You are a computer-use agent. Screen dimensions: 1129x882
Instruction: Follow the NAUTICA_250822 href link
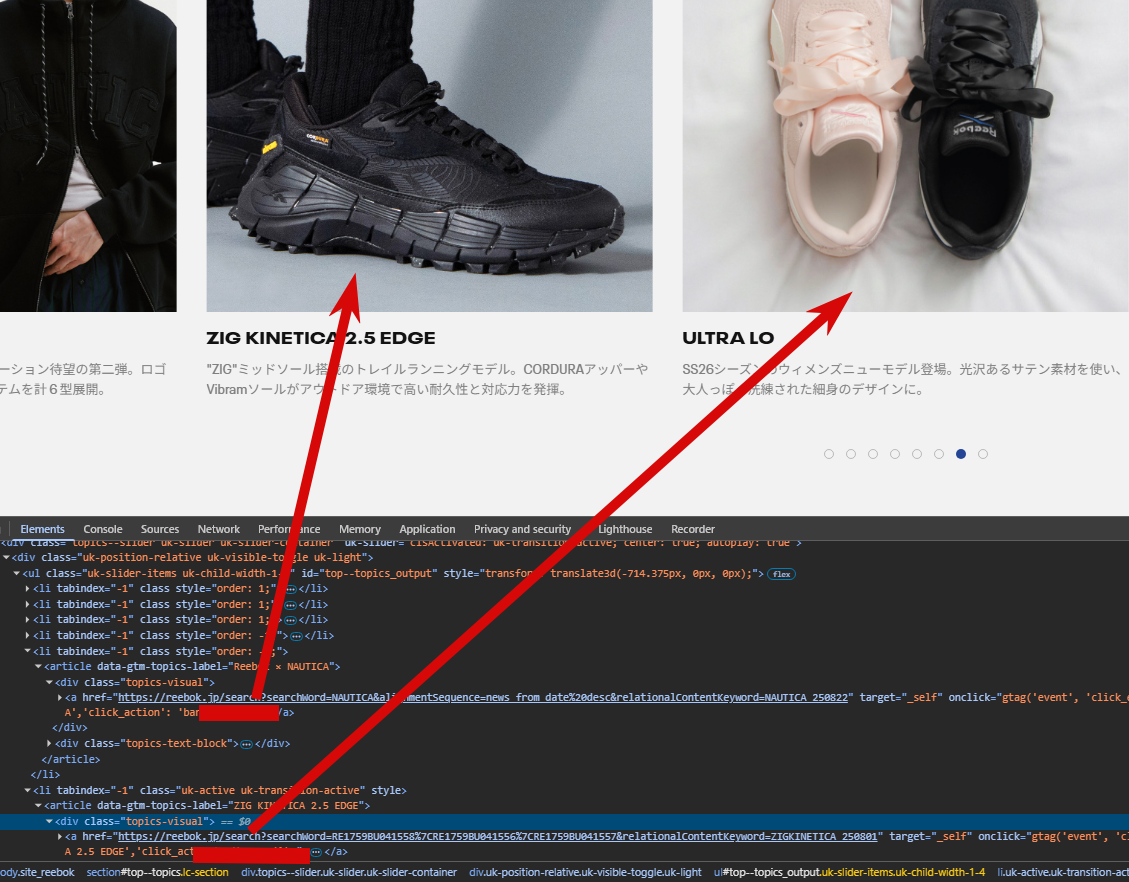(483, 698)
